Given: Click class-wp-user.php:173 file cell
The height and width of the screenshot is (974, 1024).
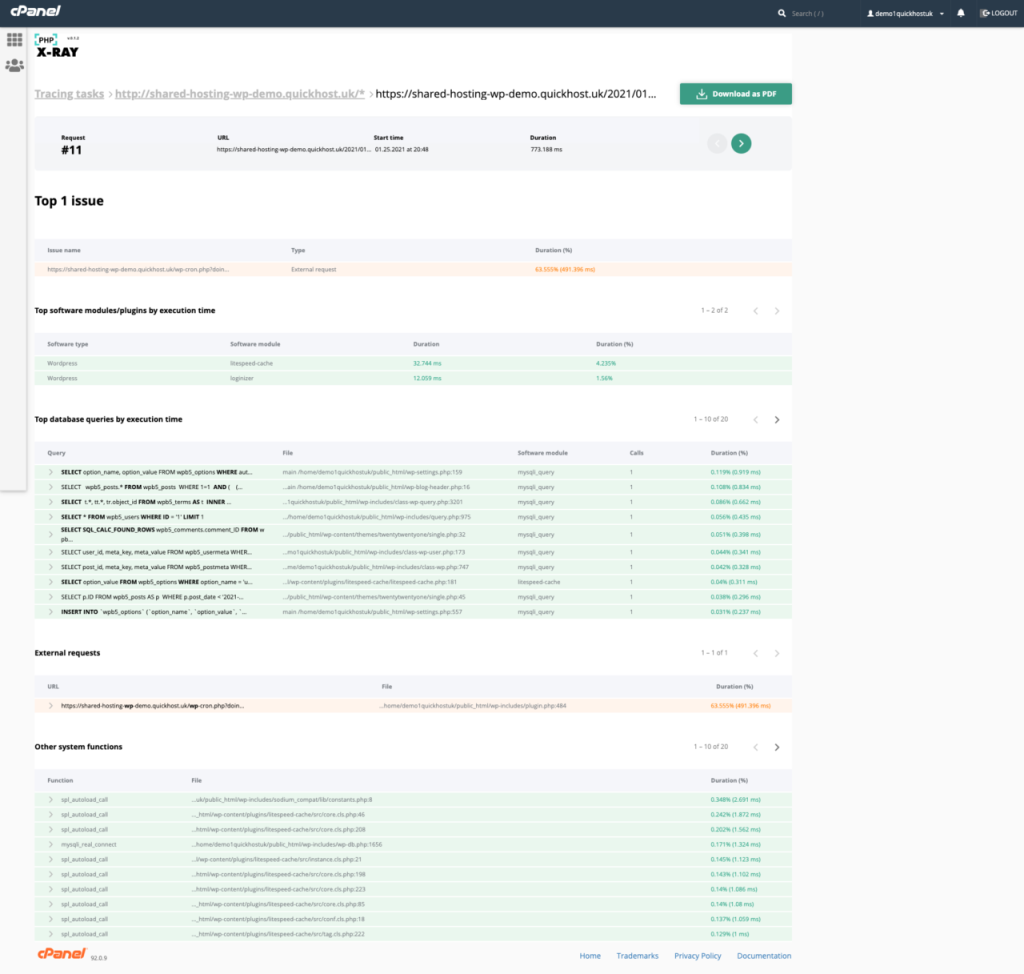Looking at the screenshot, I should click(374, 552).
